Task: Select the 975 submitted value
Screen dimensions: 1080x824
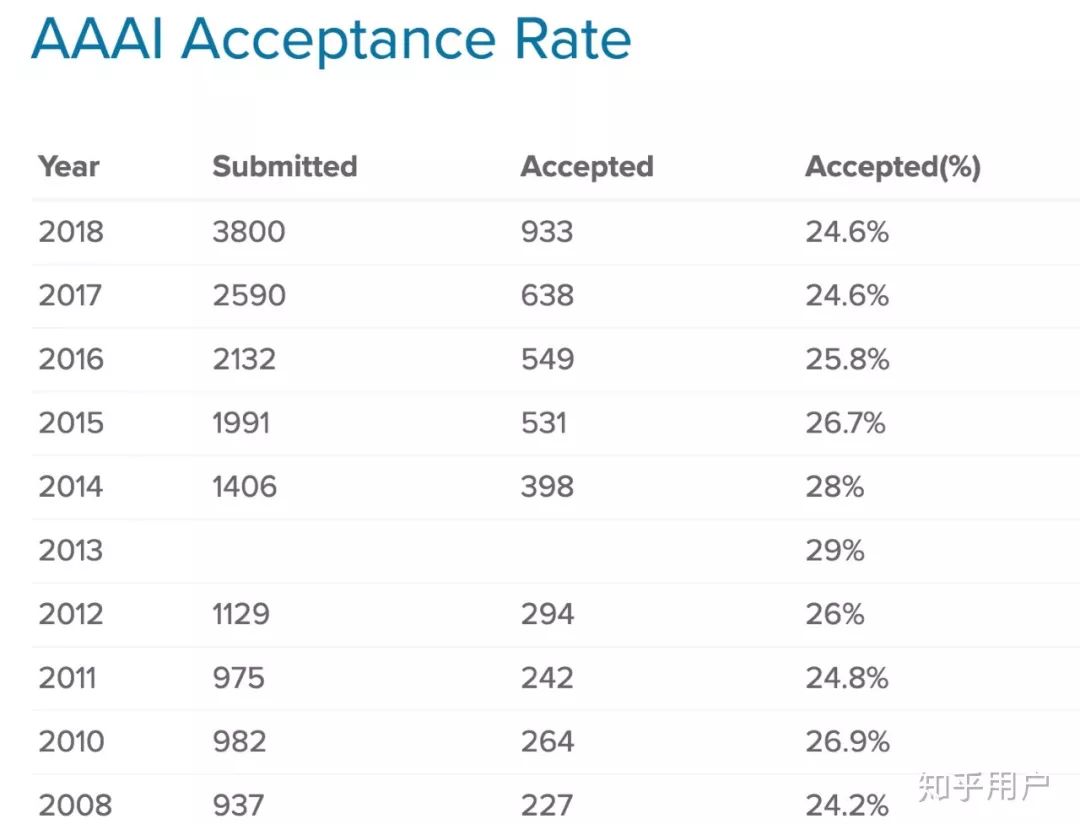Action: [x=238, y=678]
